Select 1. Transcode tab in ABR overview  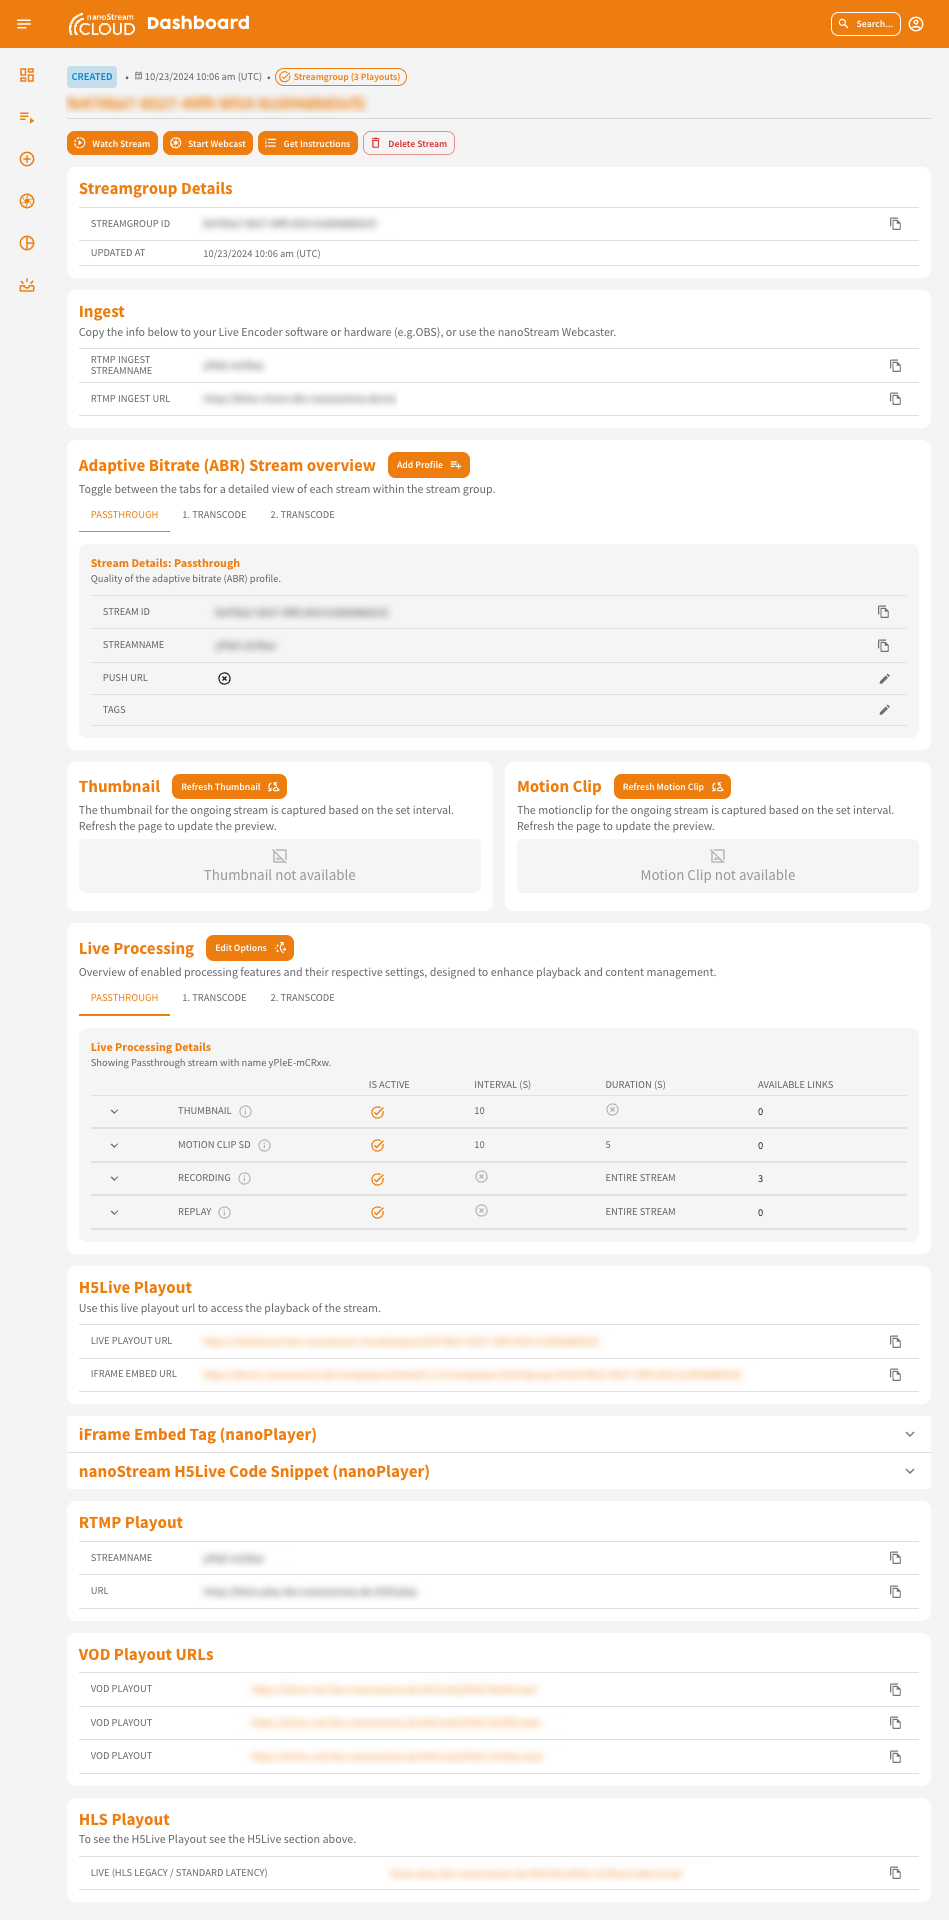(x=214, y=515)
